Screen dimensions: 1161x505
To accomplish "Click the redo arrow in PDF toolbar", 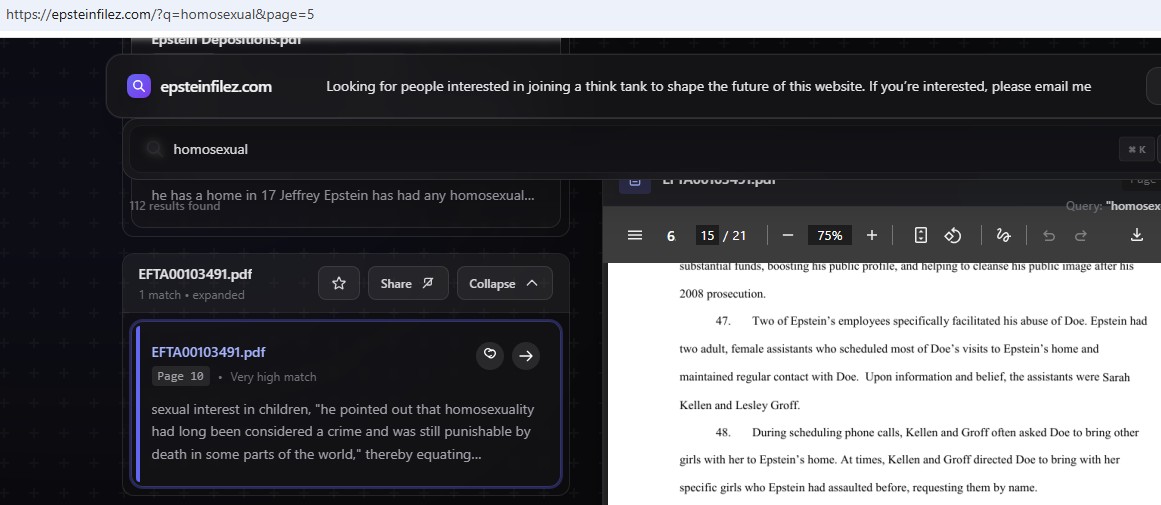I will coord(1080,235).
